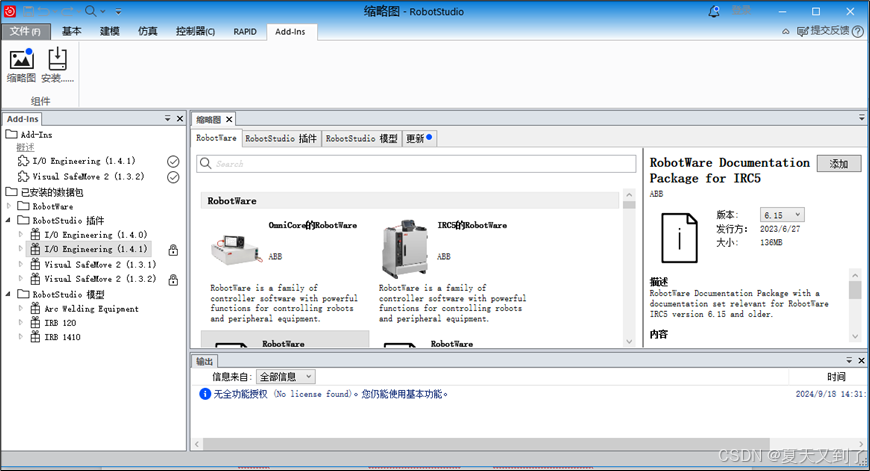The height and width of the screenshot is (471, 870).
Task: Click the lock icon beside Visual SafeMove 2 (1.3.2)
Action: (173, 280)
